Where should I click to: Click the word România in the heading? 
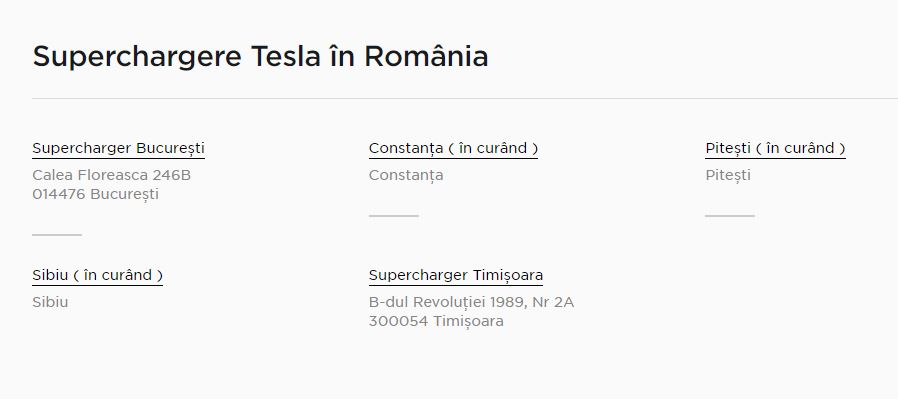(x=426, y=57)
